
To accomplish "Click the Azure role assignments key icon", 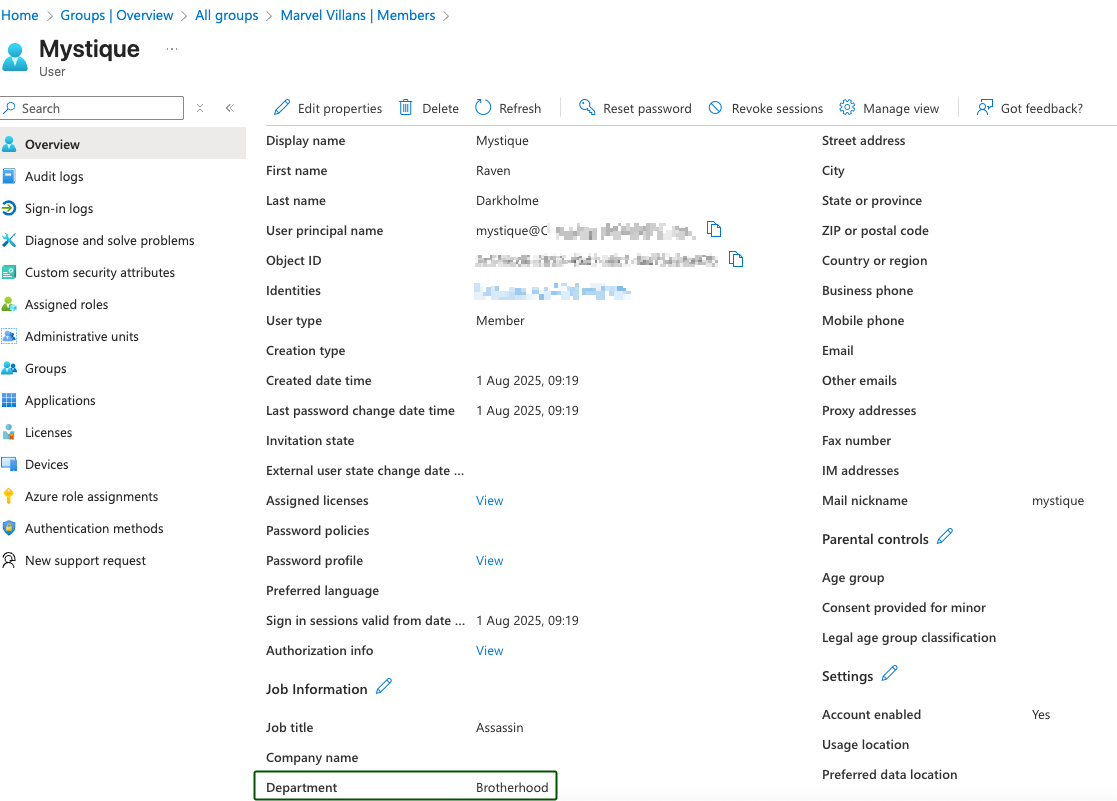I will (x=9, y=496).
